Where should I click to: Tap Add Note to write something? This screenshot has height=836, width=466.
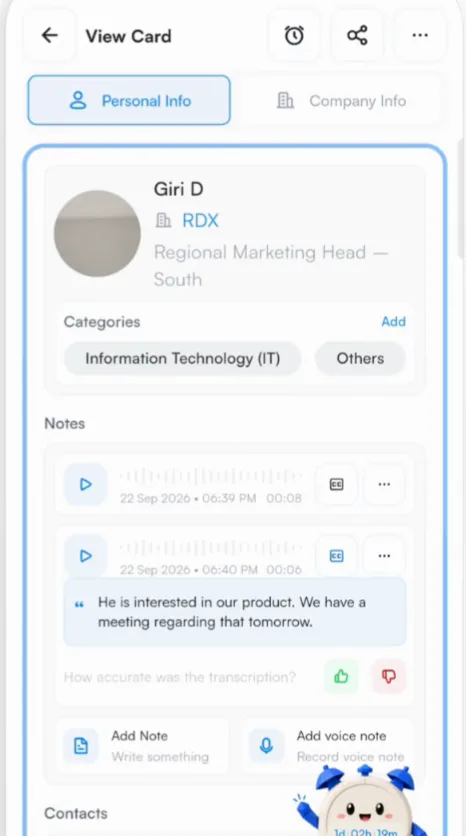click(x=142, y=745)
